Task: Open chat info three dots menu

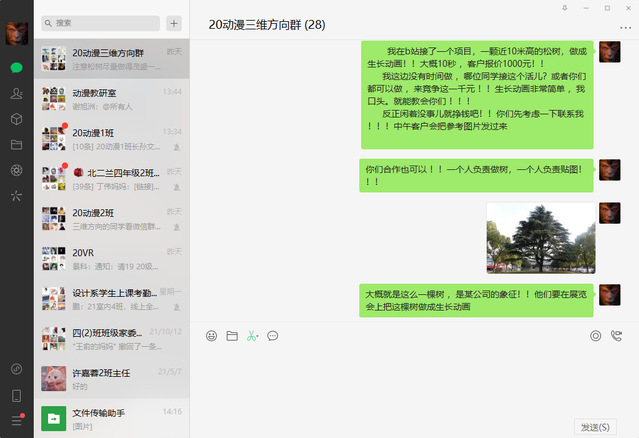Action: click(625, 28)
